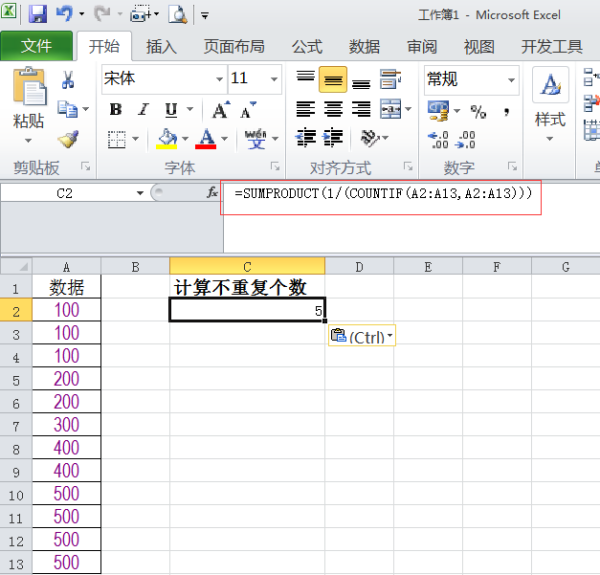The width and height of the screenshot is (600, 575).
Task: Open font color dropdown arrow
Action: [225, 139]
